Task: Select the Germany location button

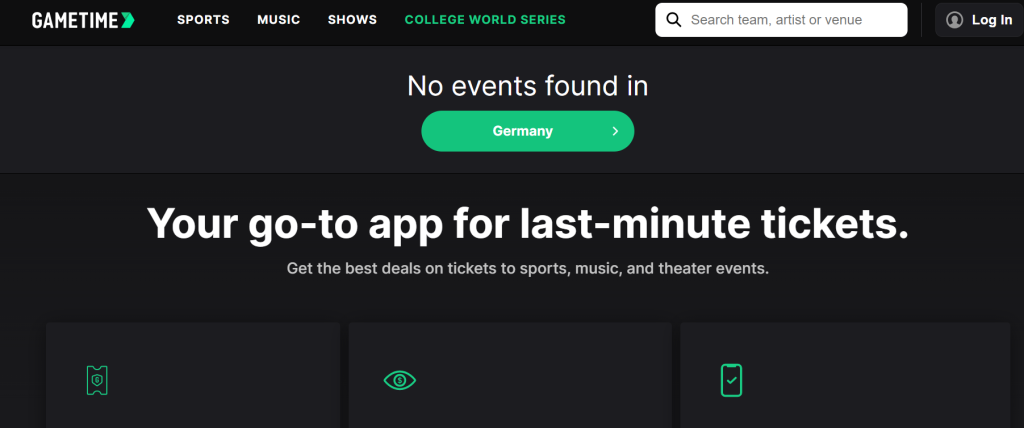Action: point(523,131)
